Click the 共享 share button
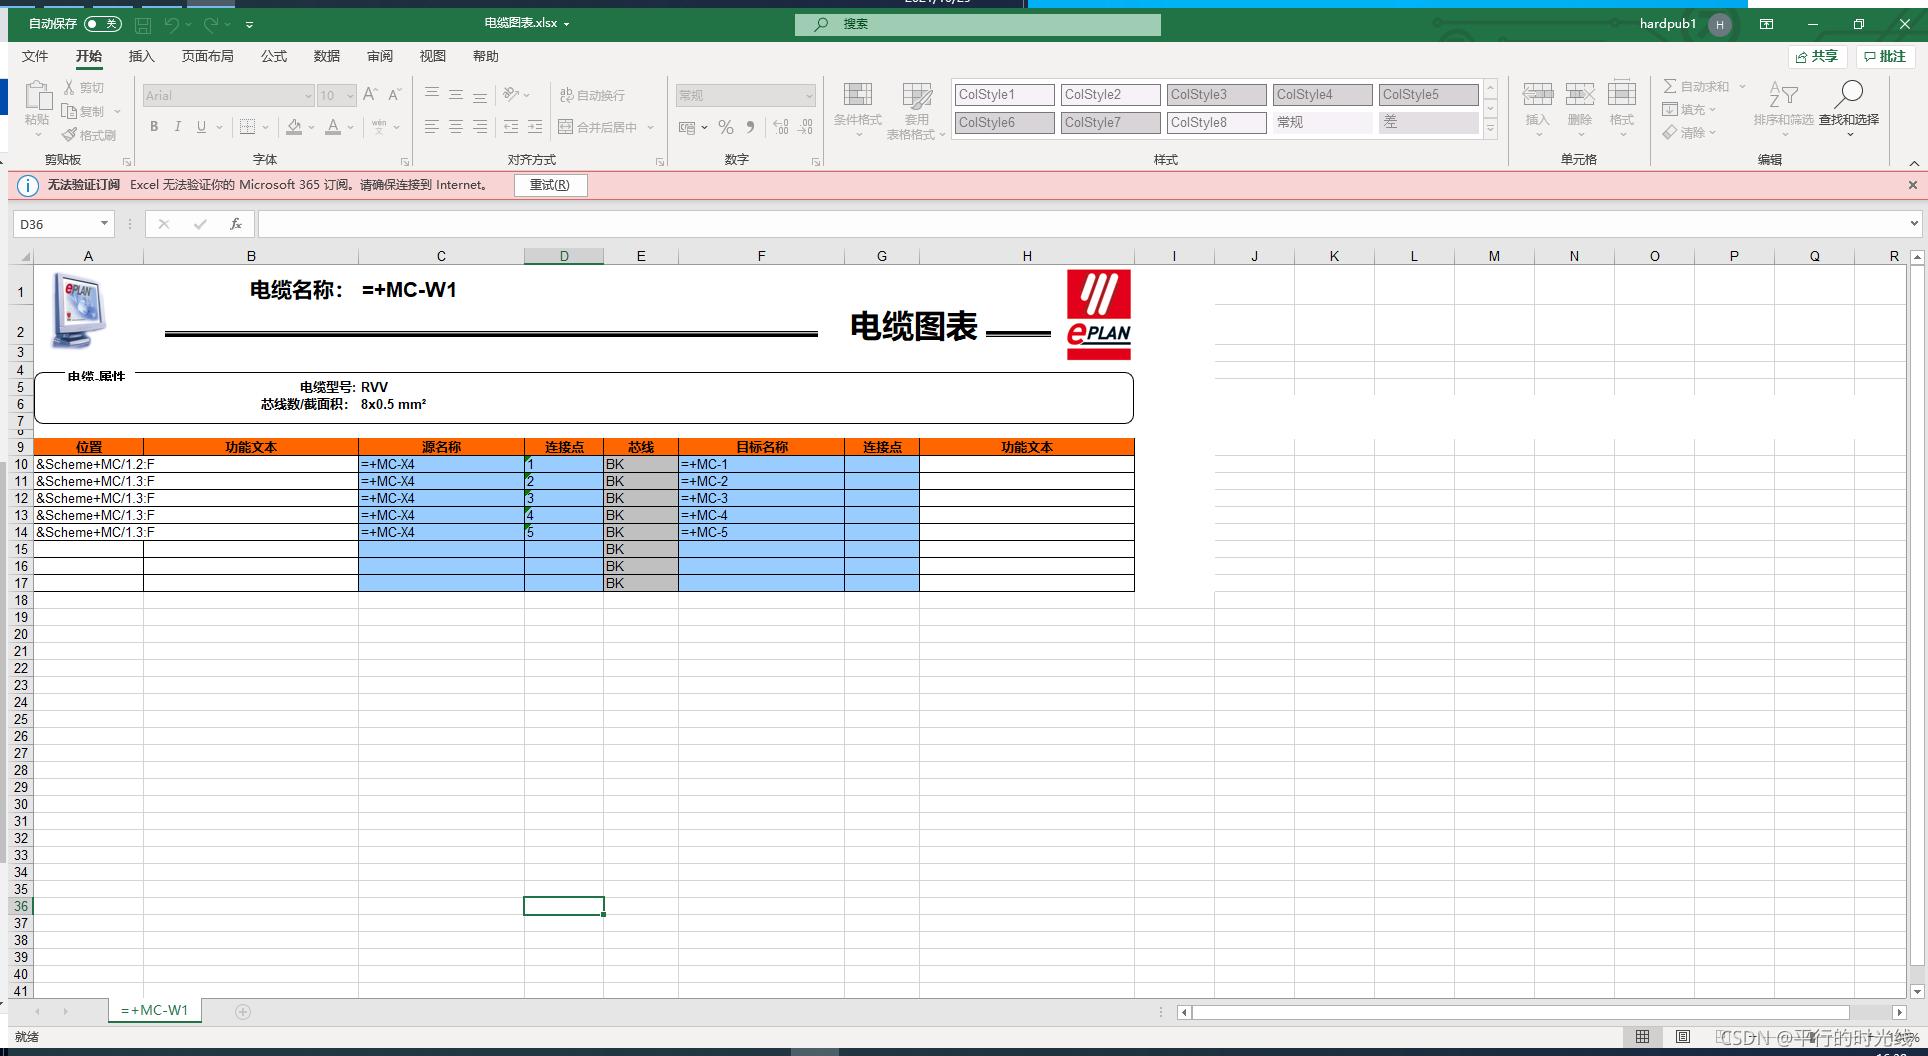 pyautogui.click(x=1817, y=56)
